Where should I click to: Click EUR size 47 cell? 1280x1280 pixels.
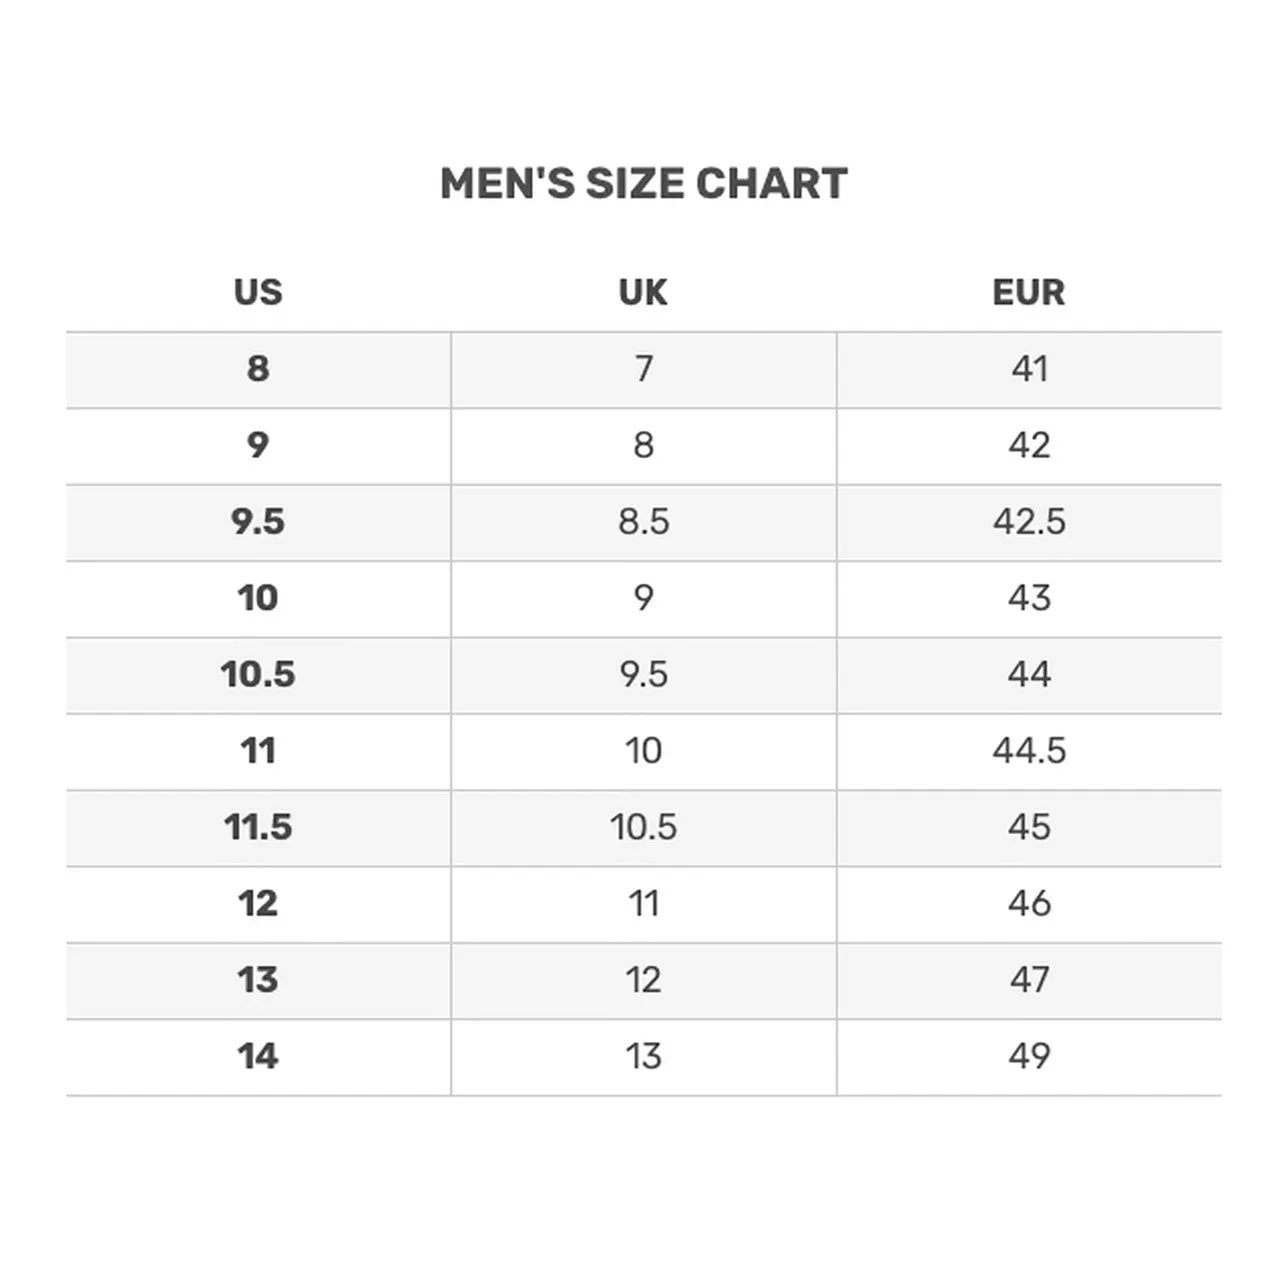coord(1029,981)
